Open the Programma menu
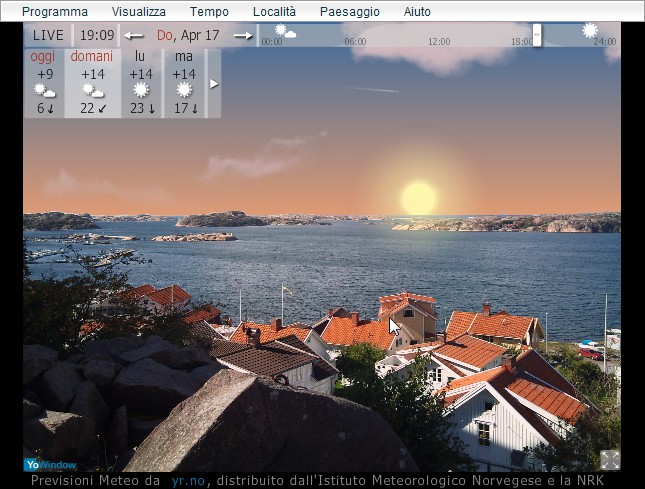The image size is (645, 489). 55,12
